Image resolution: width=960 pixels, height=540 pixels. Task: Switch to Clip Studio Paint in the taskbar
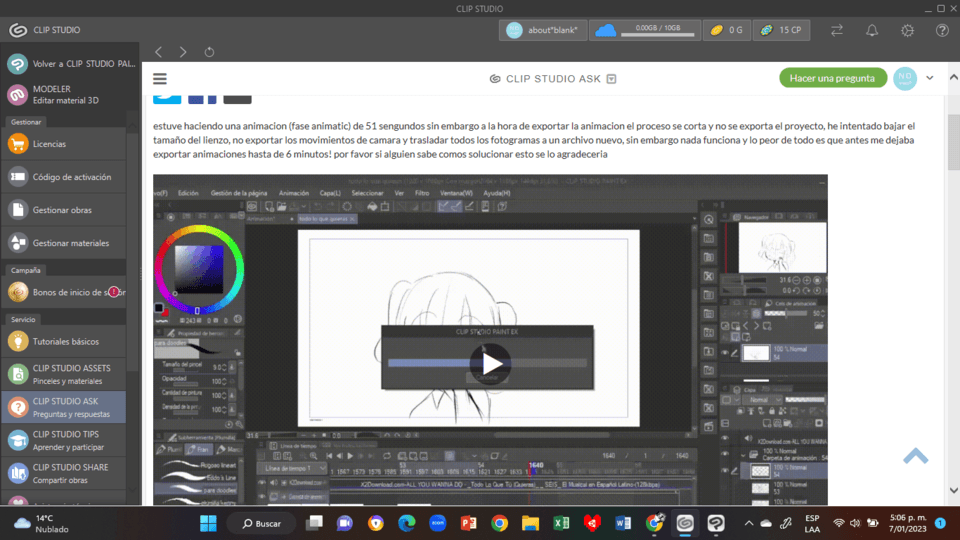pyautogui.click(x=716, y=523)
